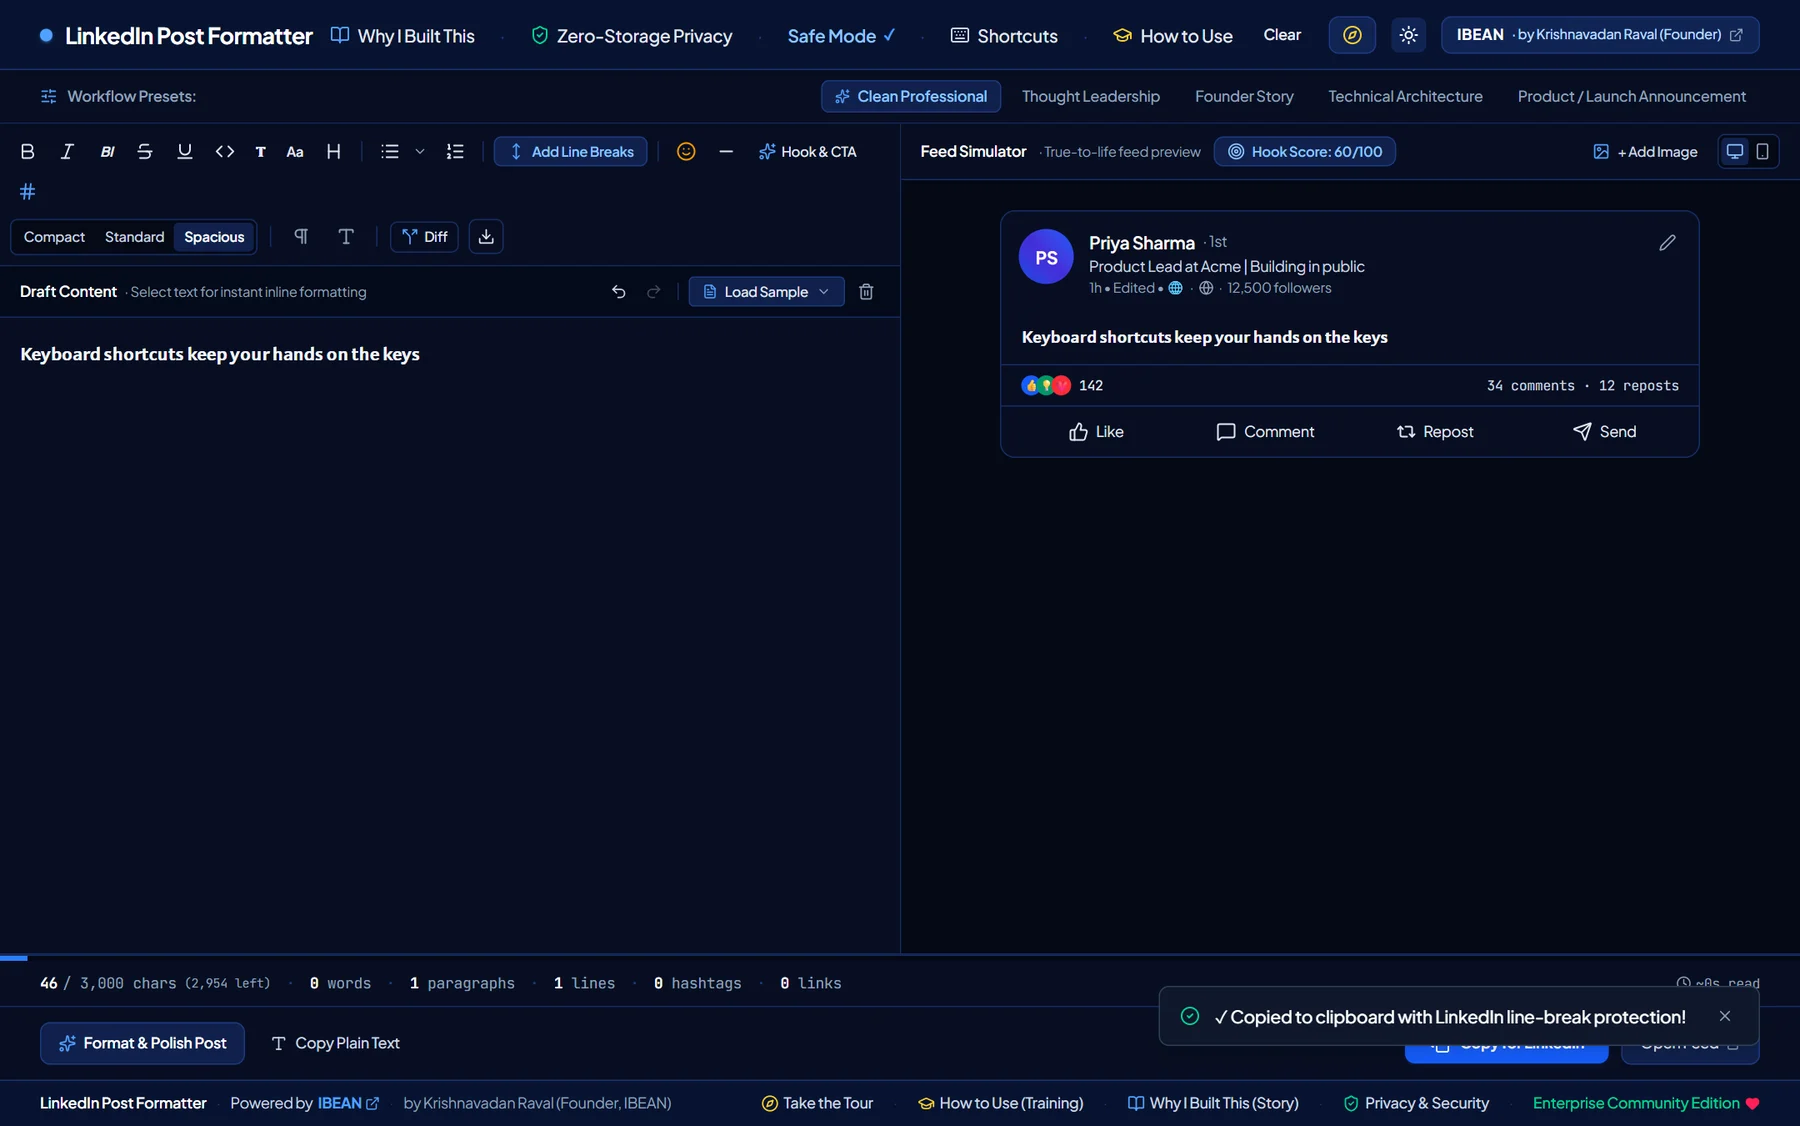The image size is (1800, 1126).
Task: Select Standard spacing option
Action: point(134,237)
